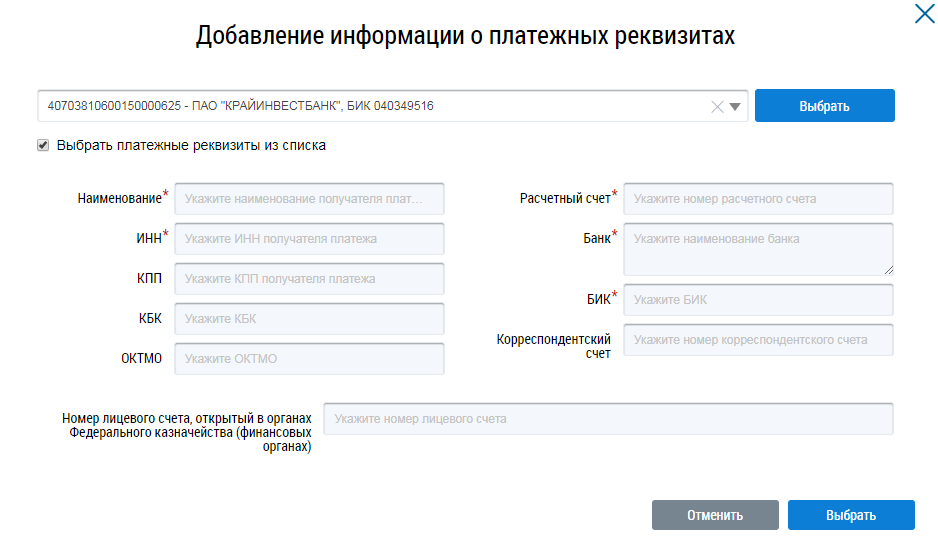Click the Наименование input field
The height and width of the screenshot is (543, 938).
tap(309, 199)
